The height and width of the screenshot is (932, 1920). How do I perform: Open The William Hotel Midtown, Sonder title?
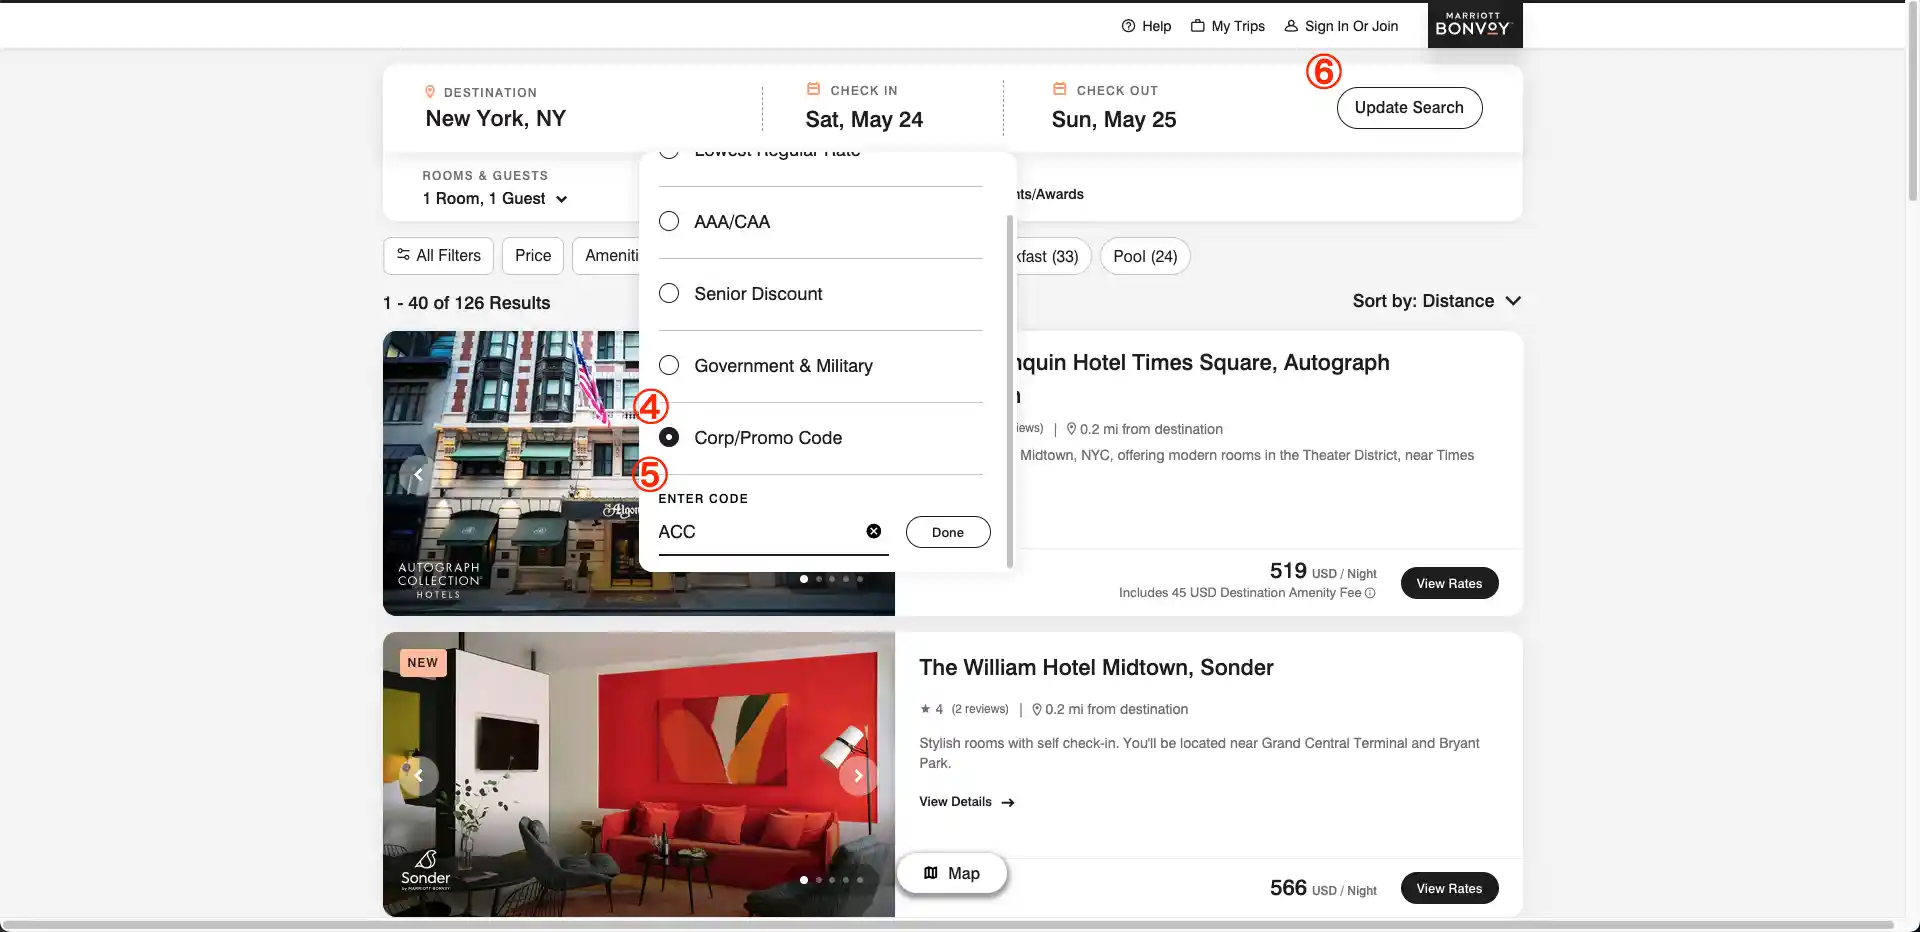(1096, 668)
